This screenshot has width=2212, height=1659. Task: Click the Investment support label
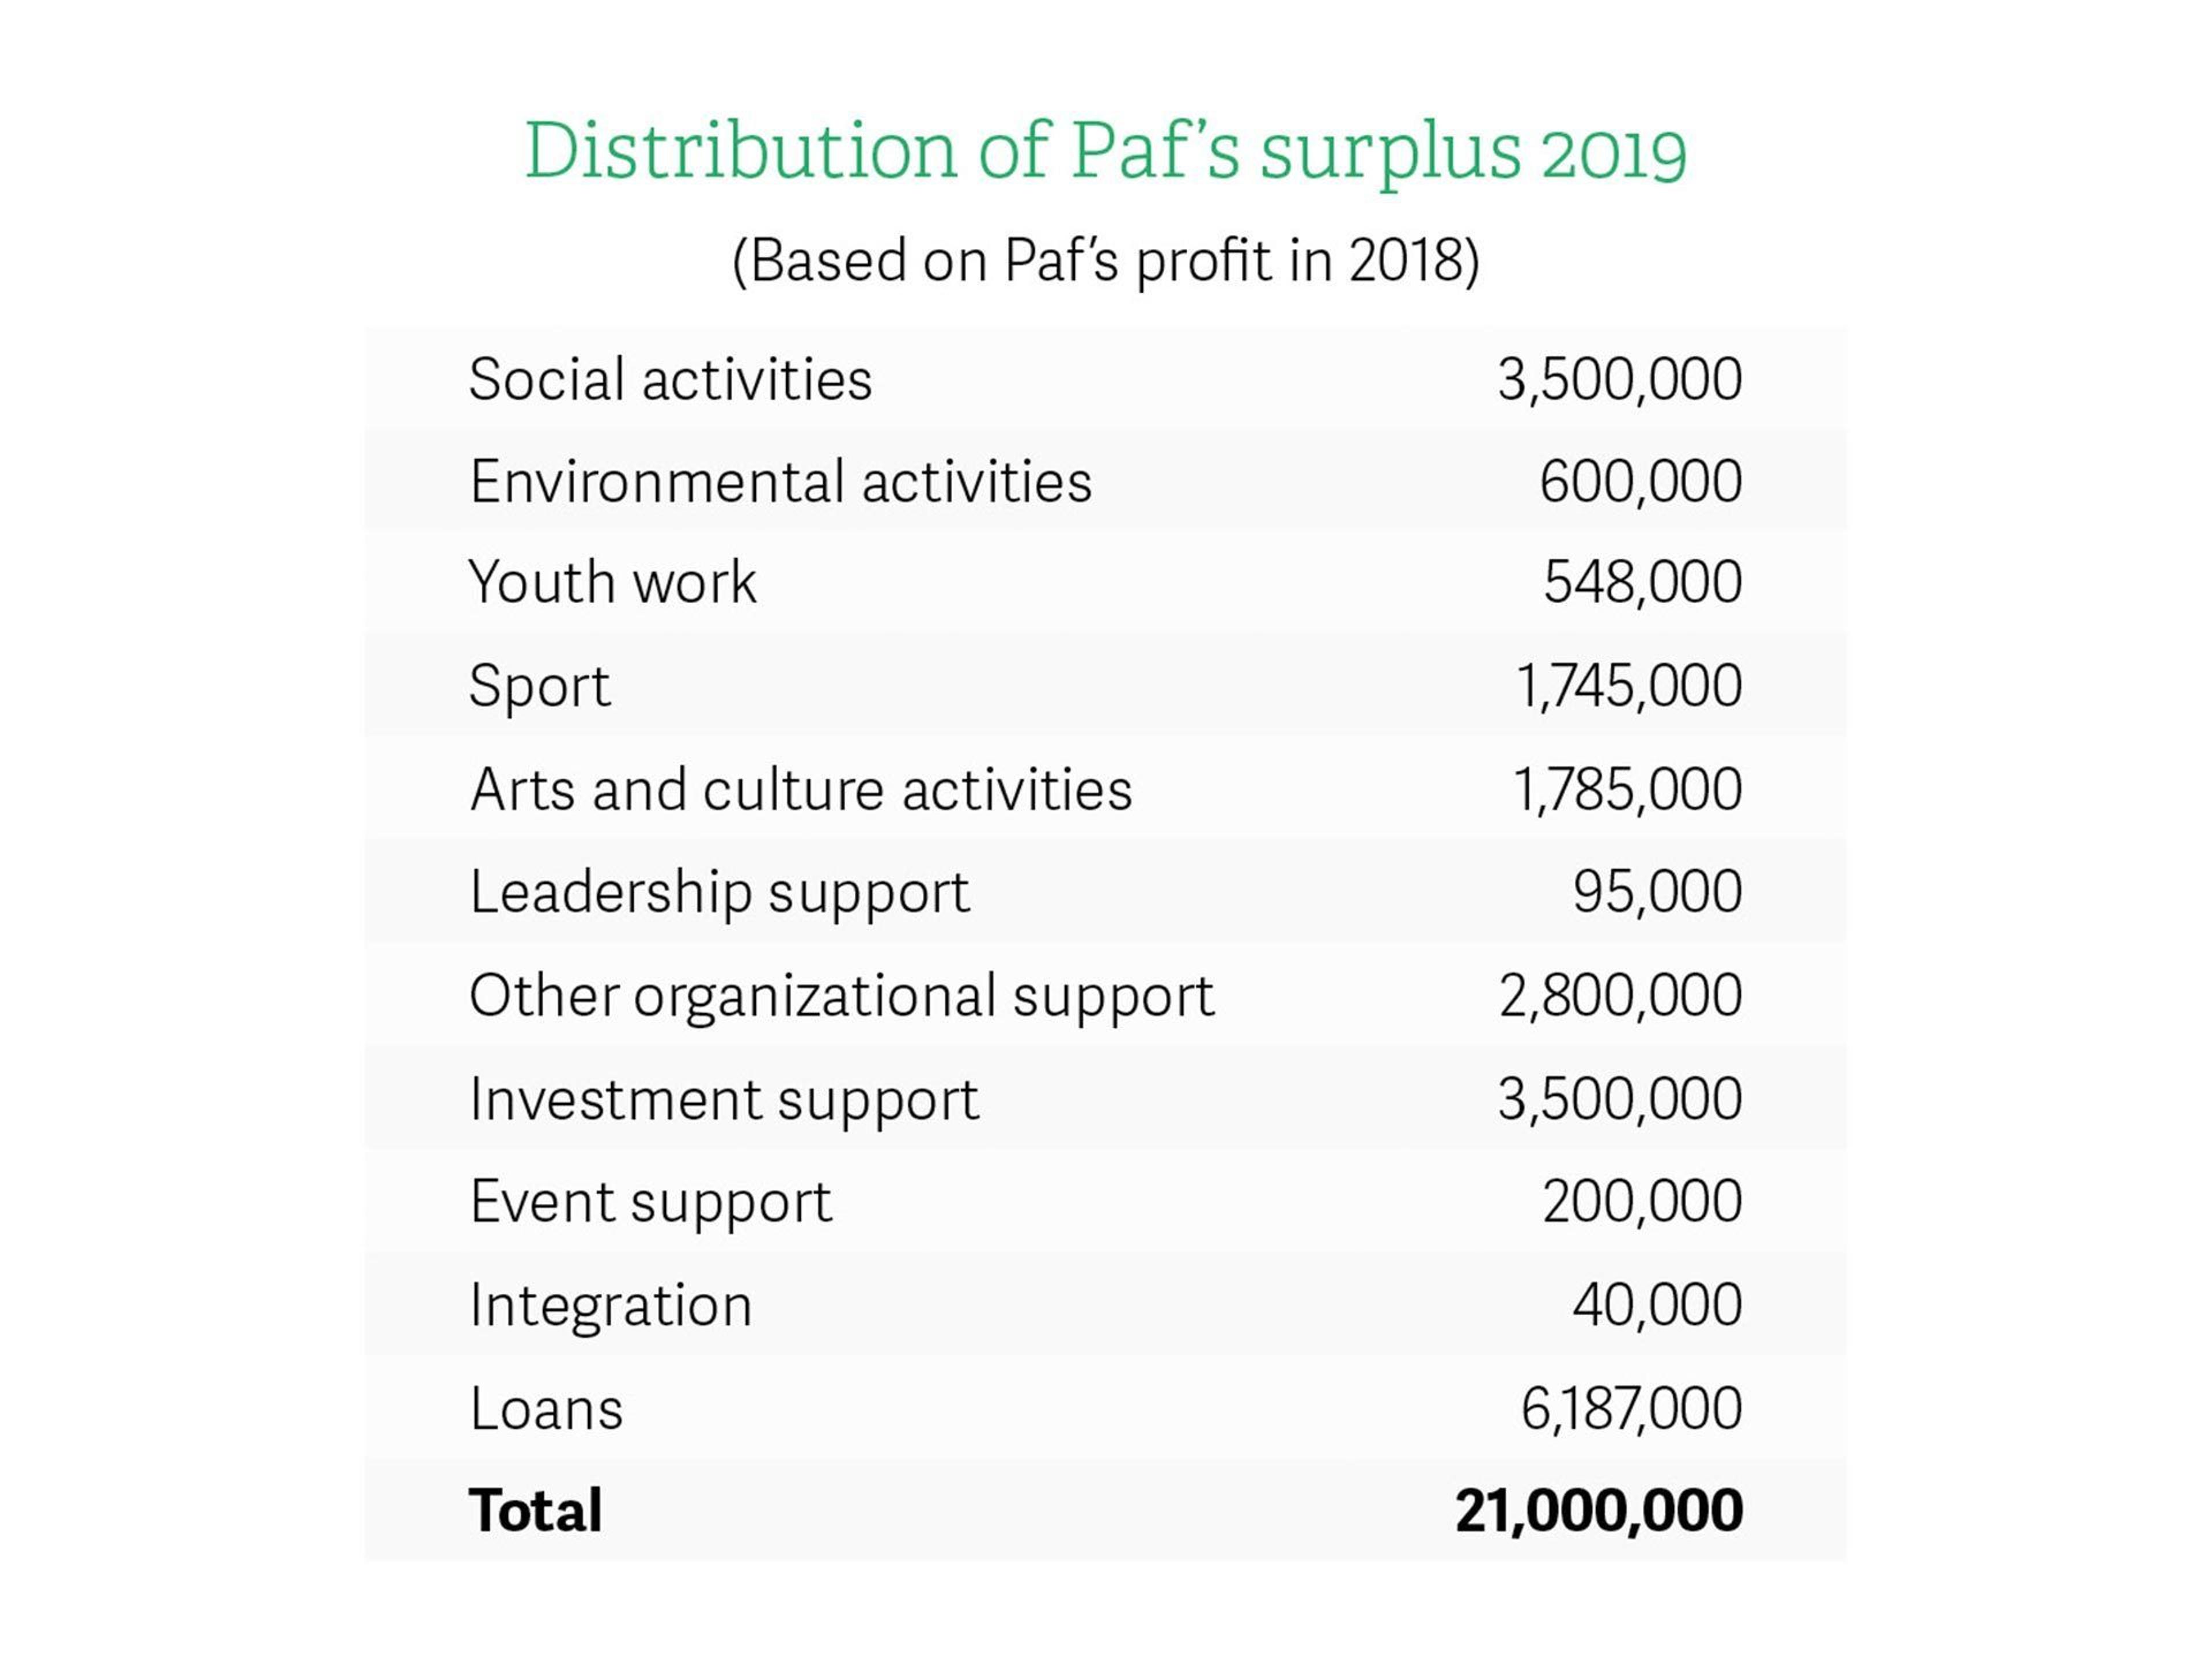724,1101
